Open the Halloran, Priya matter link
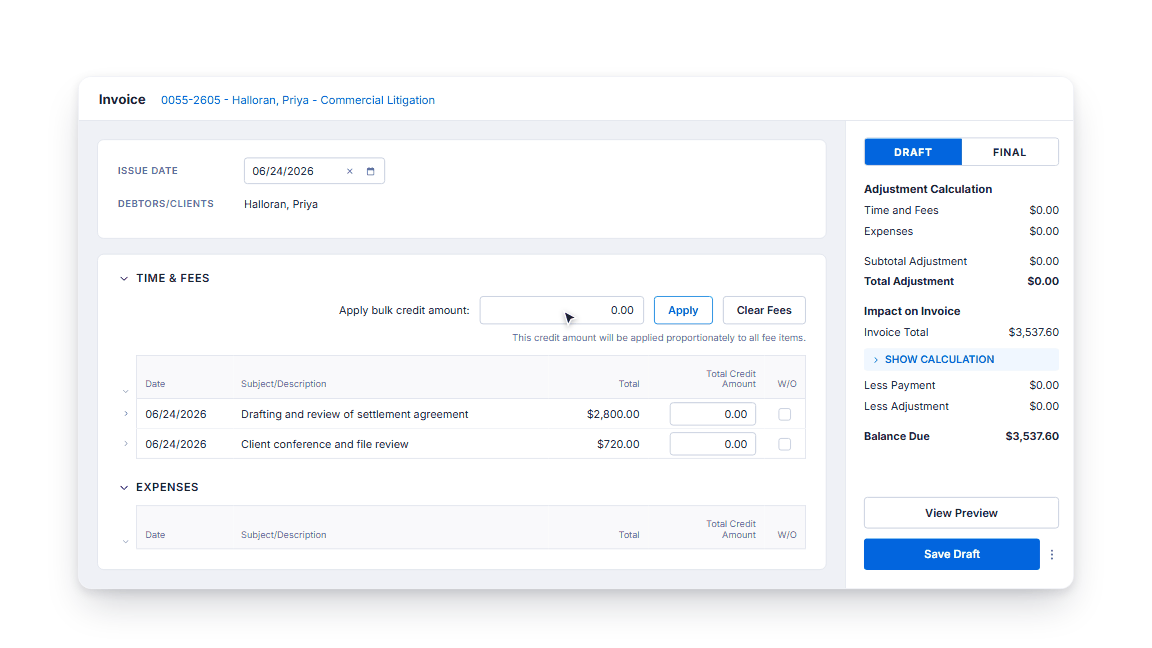This screenshot has height=648, width=1152. click(x=298, y=100)
